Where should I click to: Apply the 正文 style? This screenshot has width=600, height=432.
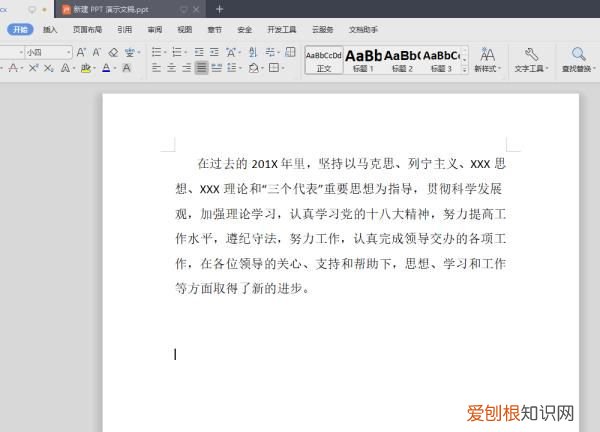324,60
